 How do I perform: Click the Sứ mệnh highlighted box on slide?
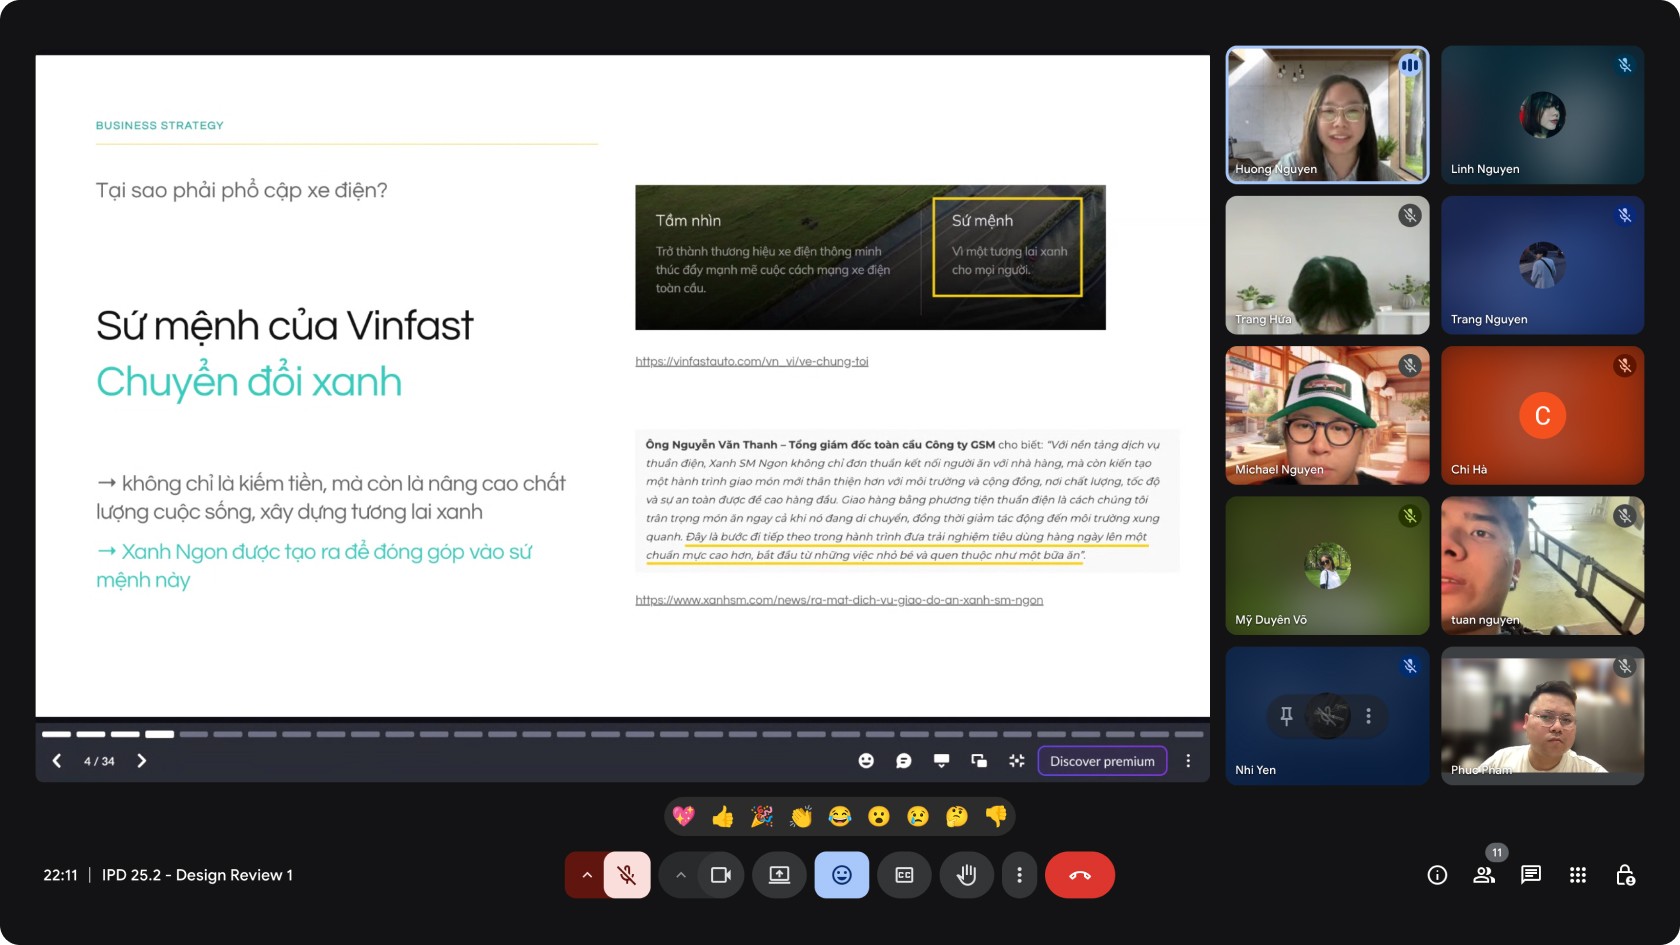coord(1007,247)
